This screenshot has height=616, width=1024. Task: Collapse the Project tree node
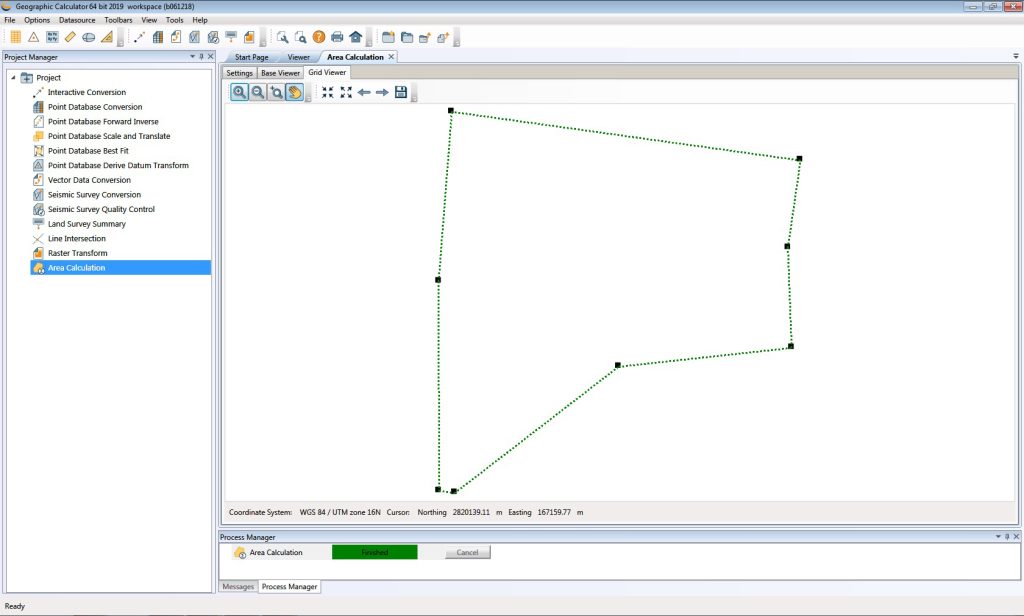click(x=13, y=78)
